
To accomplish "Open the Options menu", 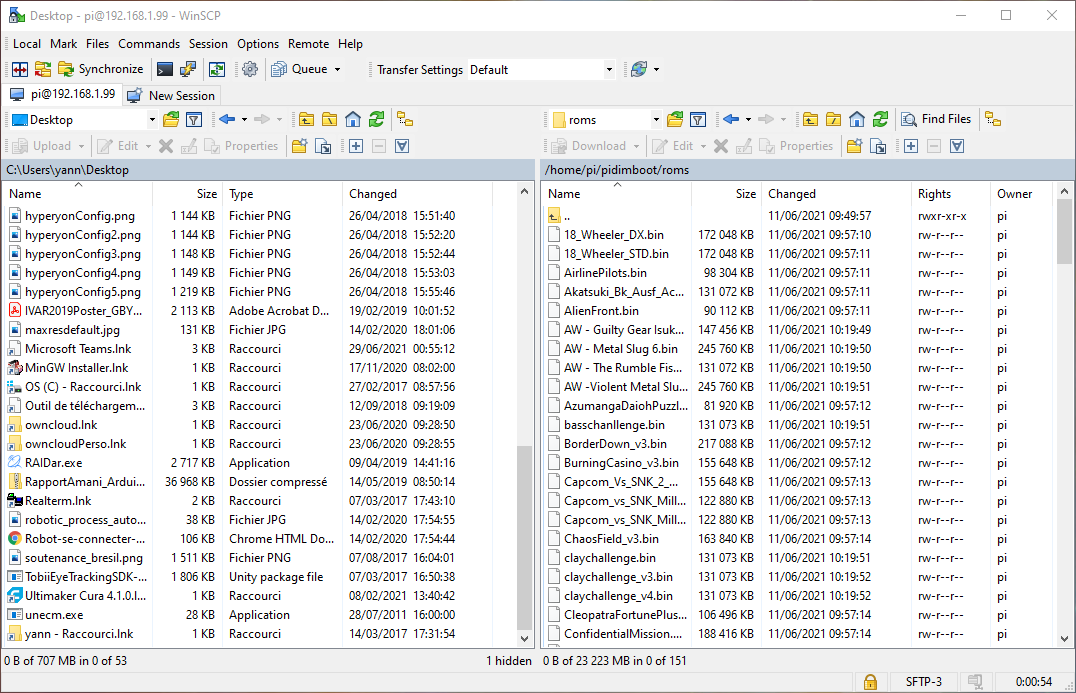I will click(258, 44).
